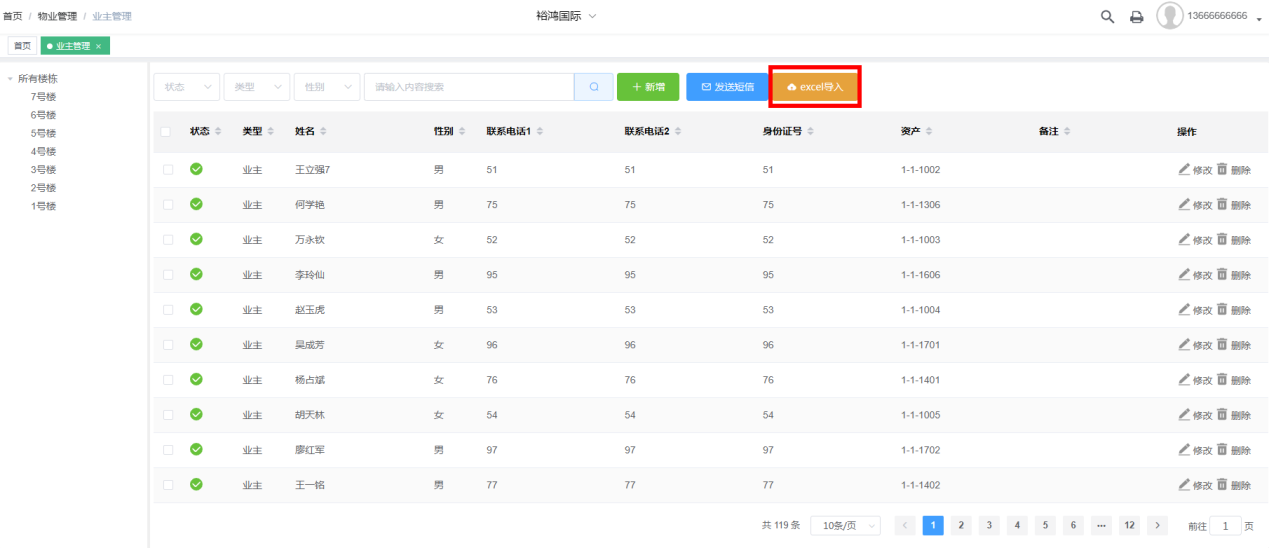Image resolution: width=1269 pixels, height=548 pixels.
Task: Open the 状态 filter dropdown
Action: click(186, 87)
